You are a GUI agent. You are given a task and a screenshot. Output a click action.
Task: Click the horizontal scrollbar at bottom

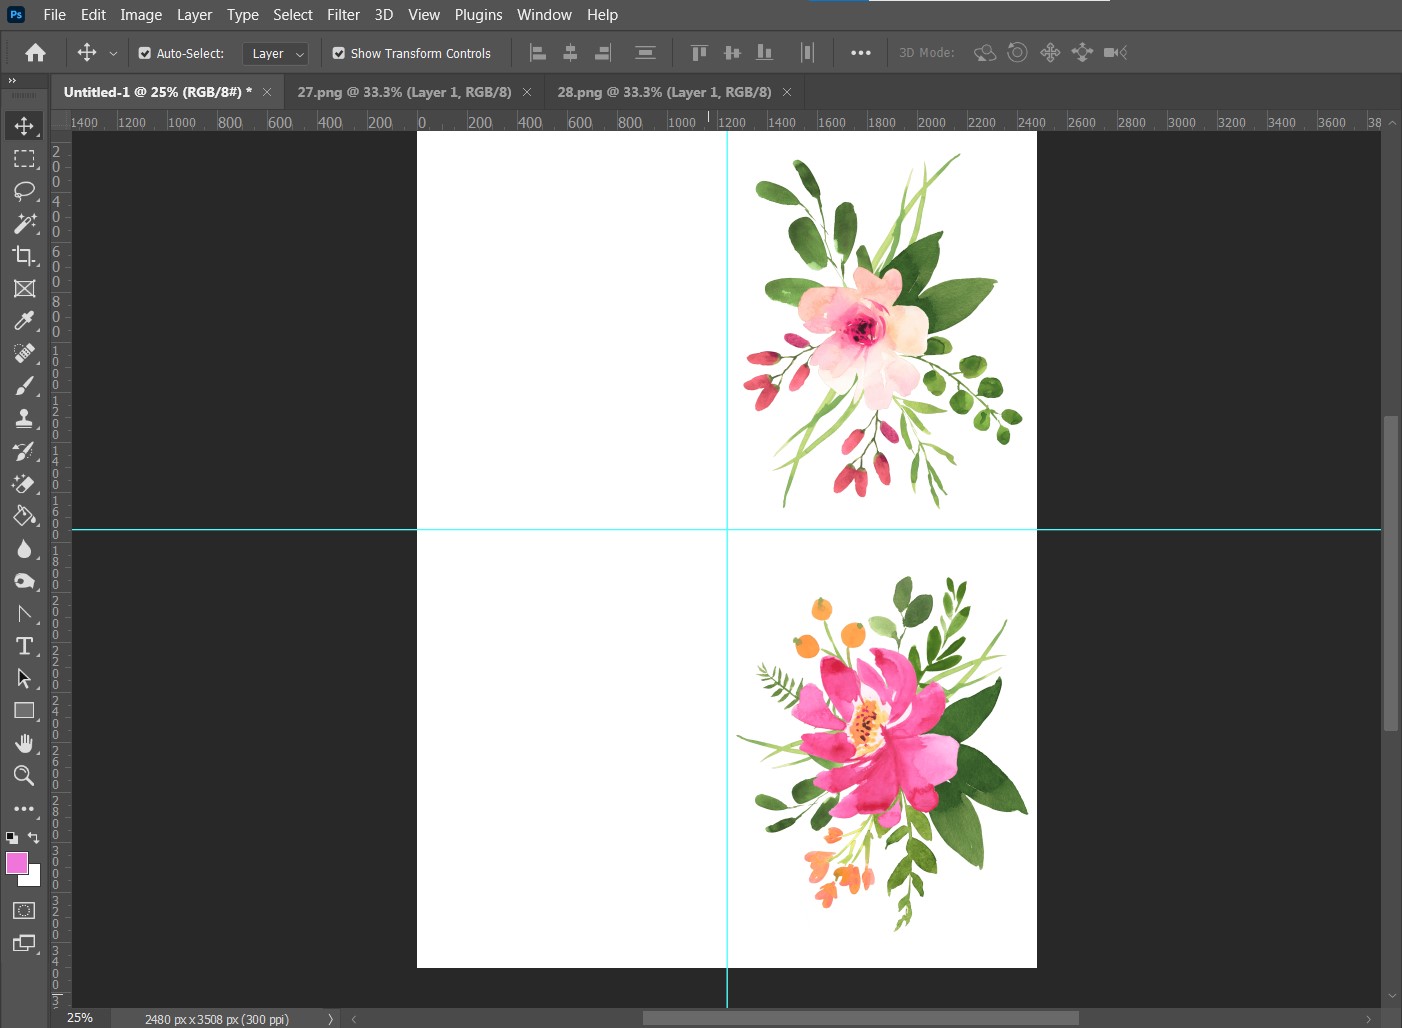[x=860, y=1018]
